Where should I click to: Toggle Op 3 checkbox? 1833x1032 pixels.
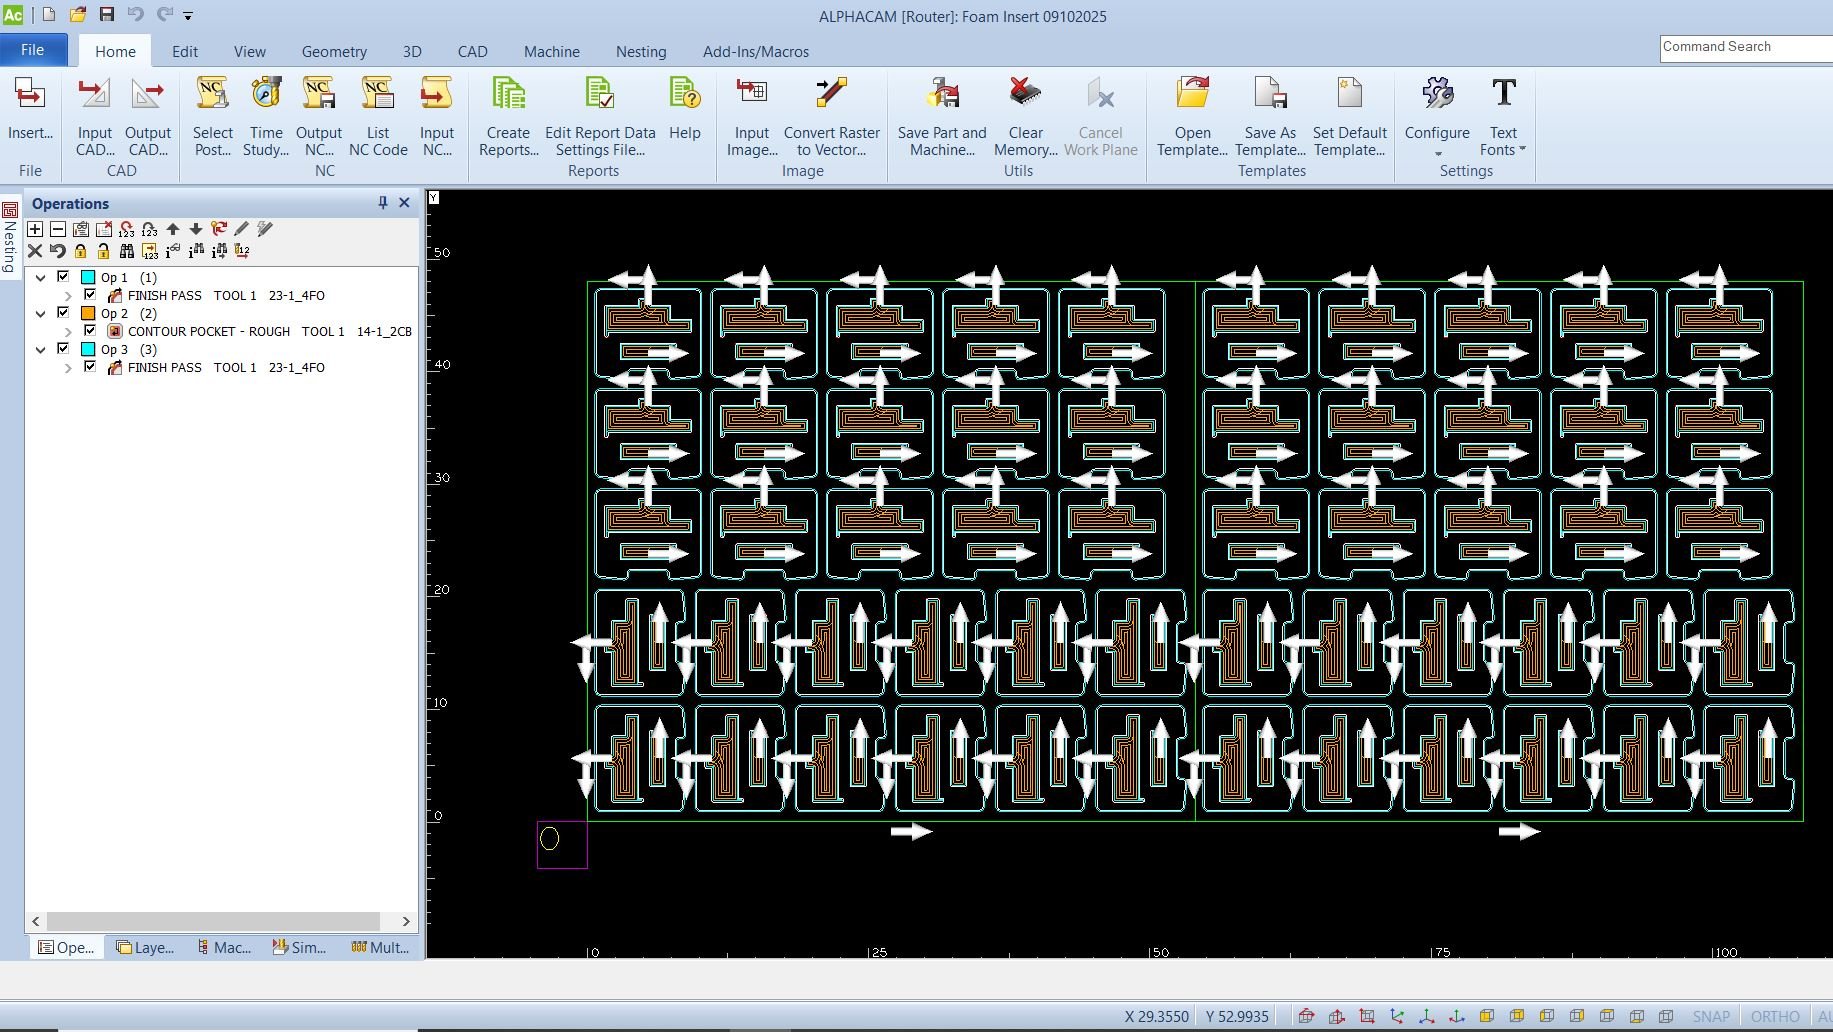(63, 348)
